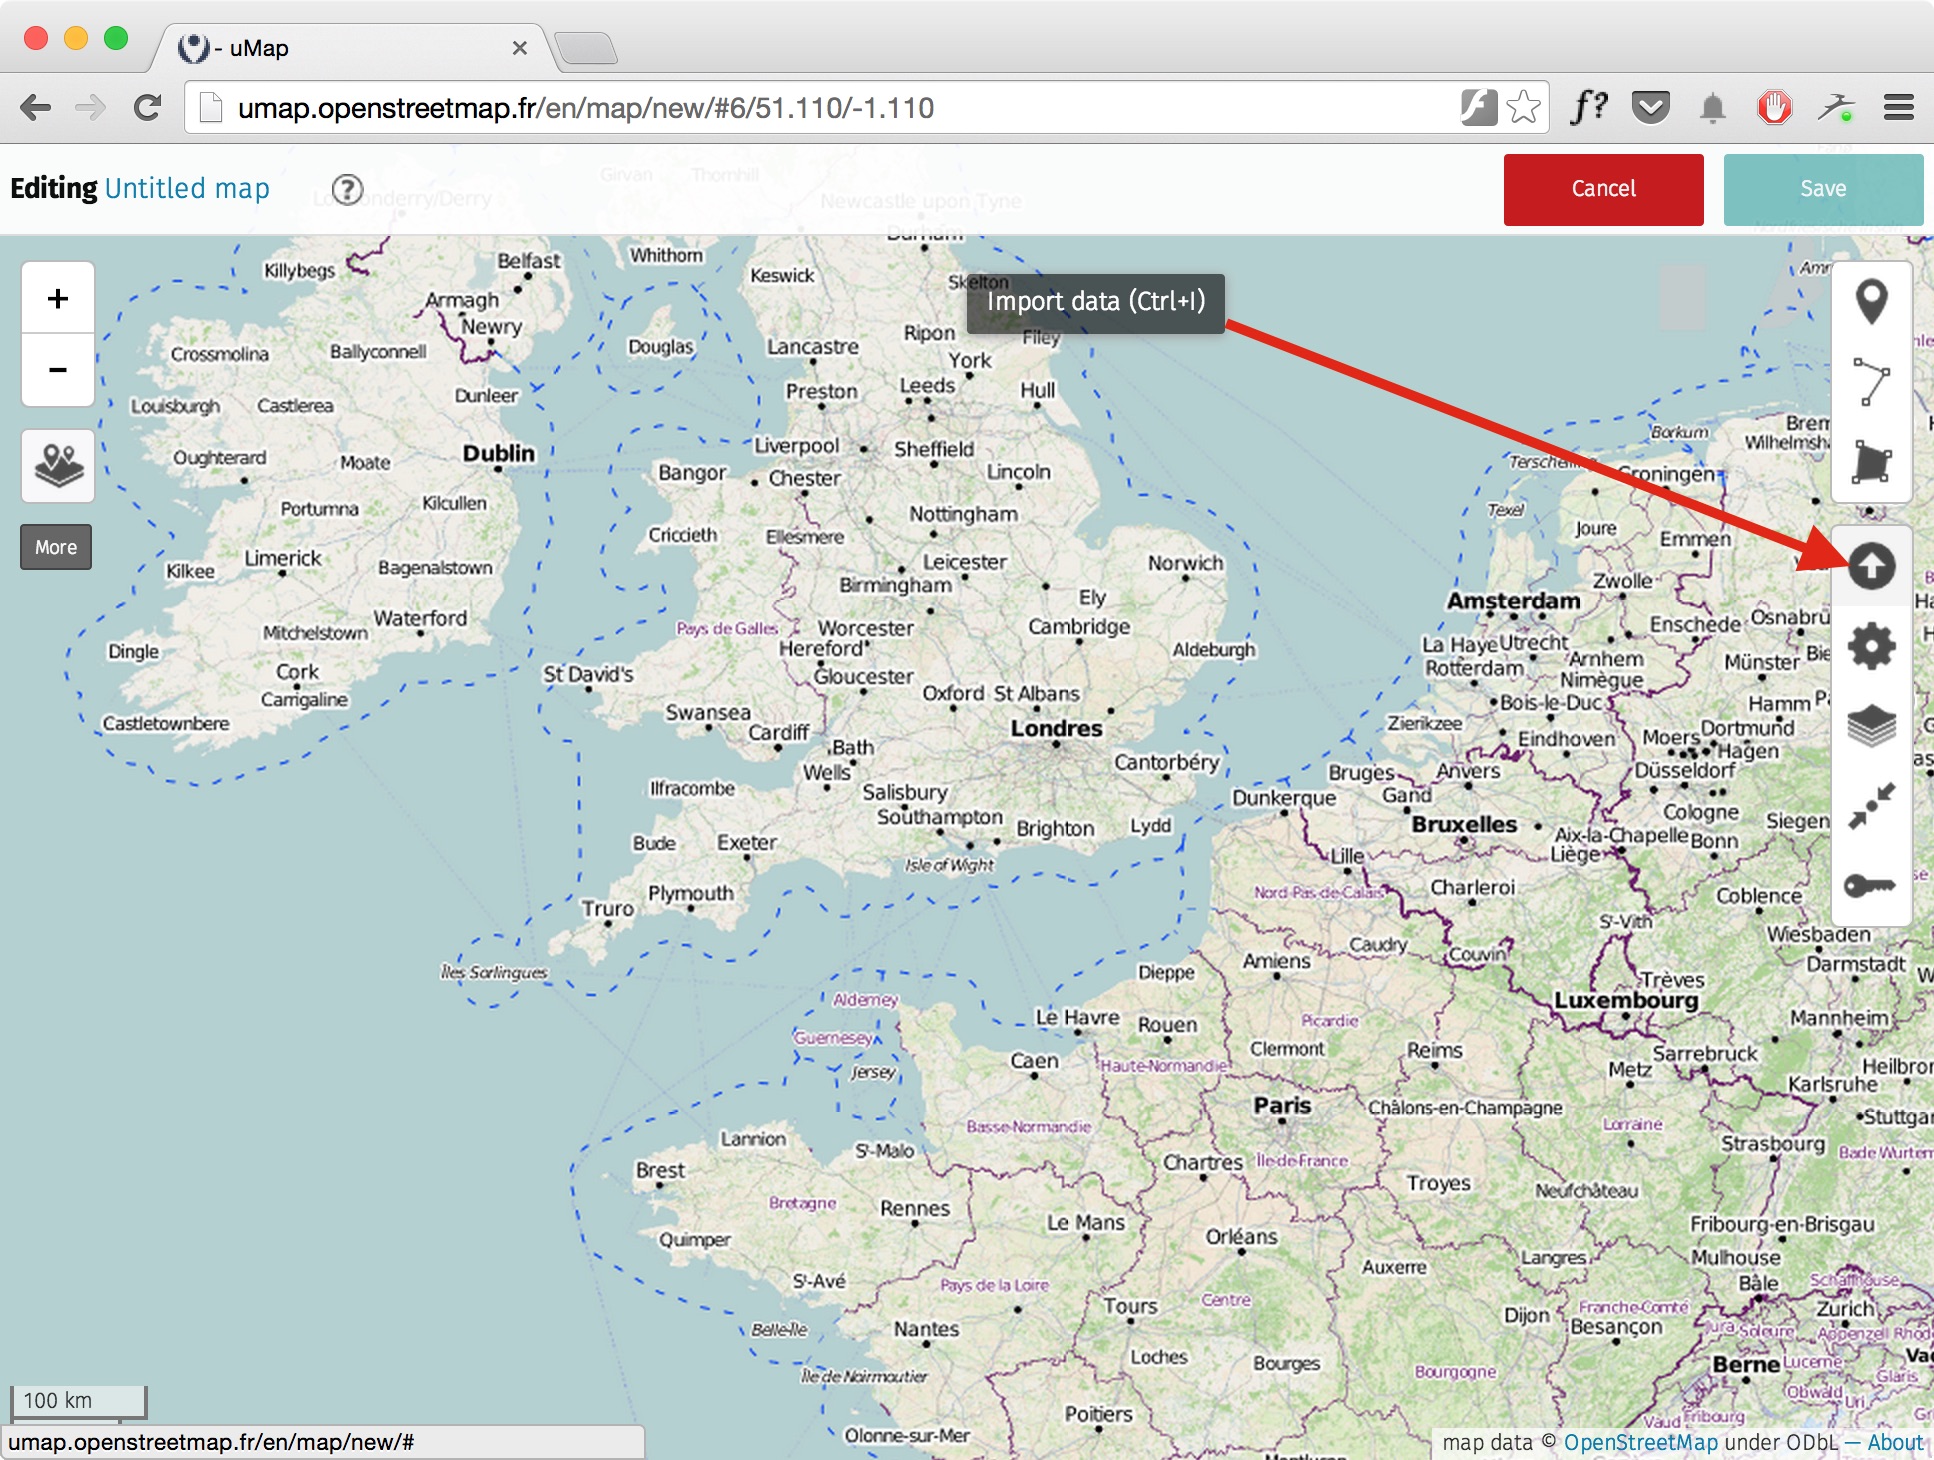This screenshot has height=1460, width=1934.
Task: Open the help question mark icon
Action: (347, 189)
